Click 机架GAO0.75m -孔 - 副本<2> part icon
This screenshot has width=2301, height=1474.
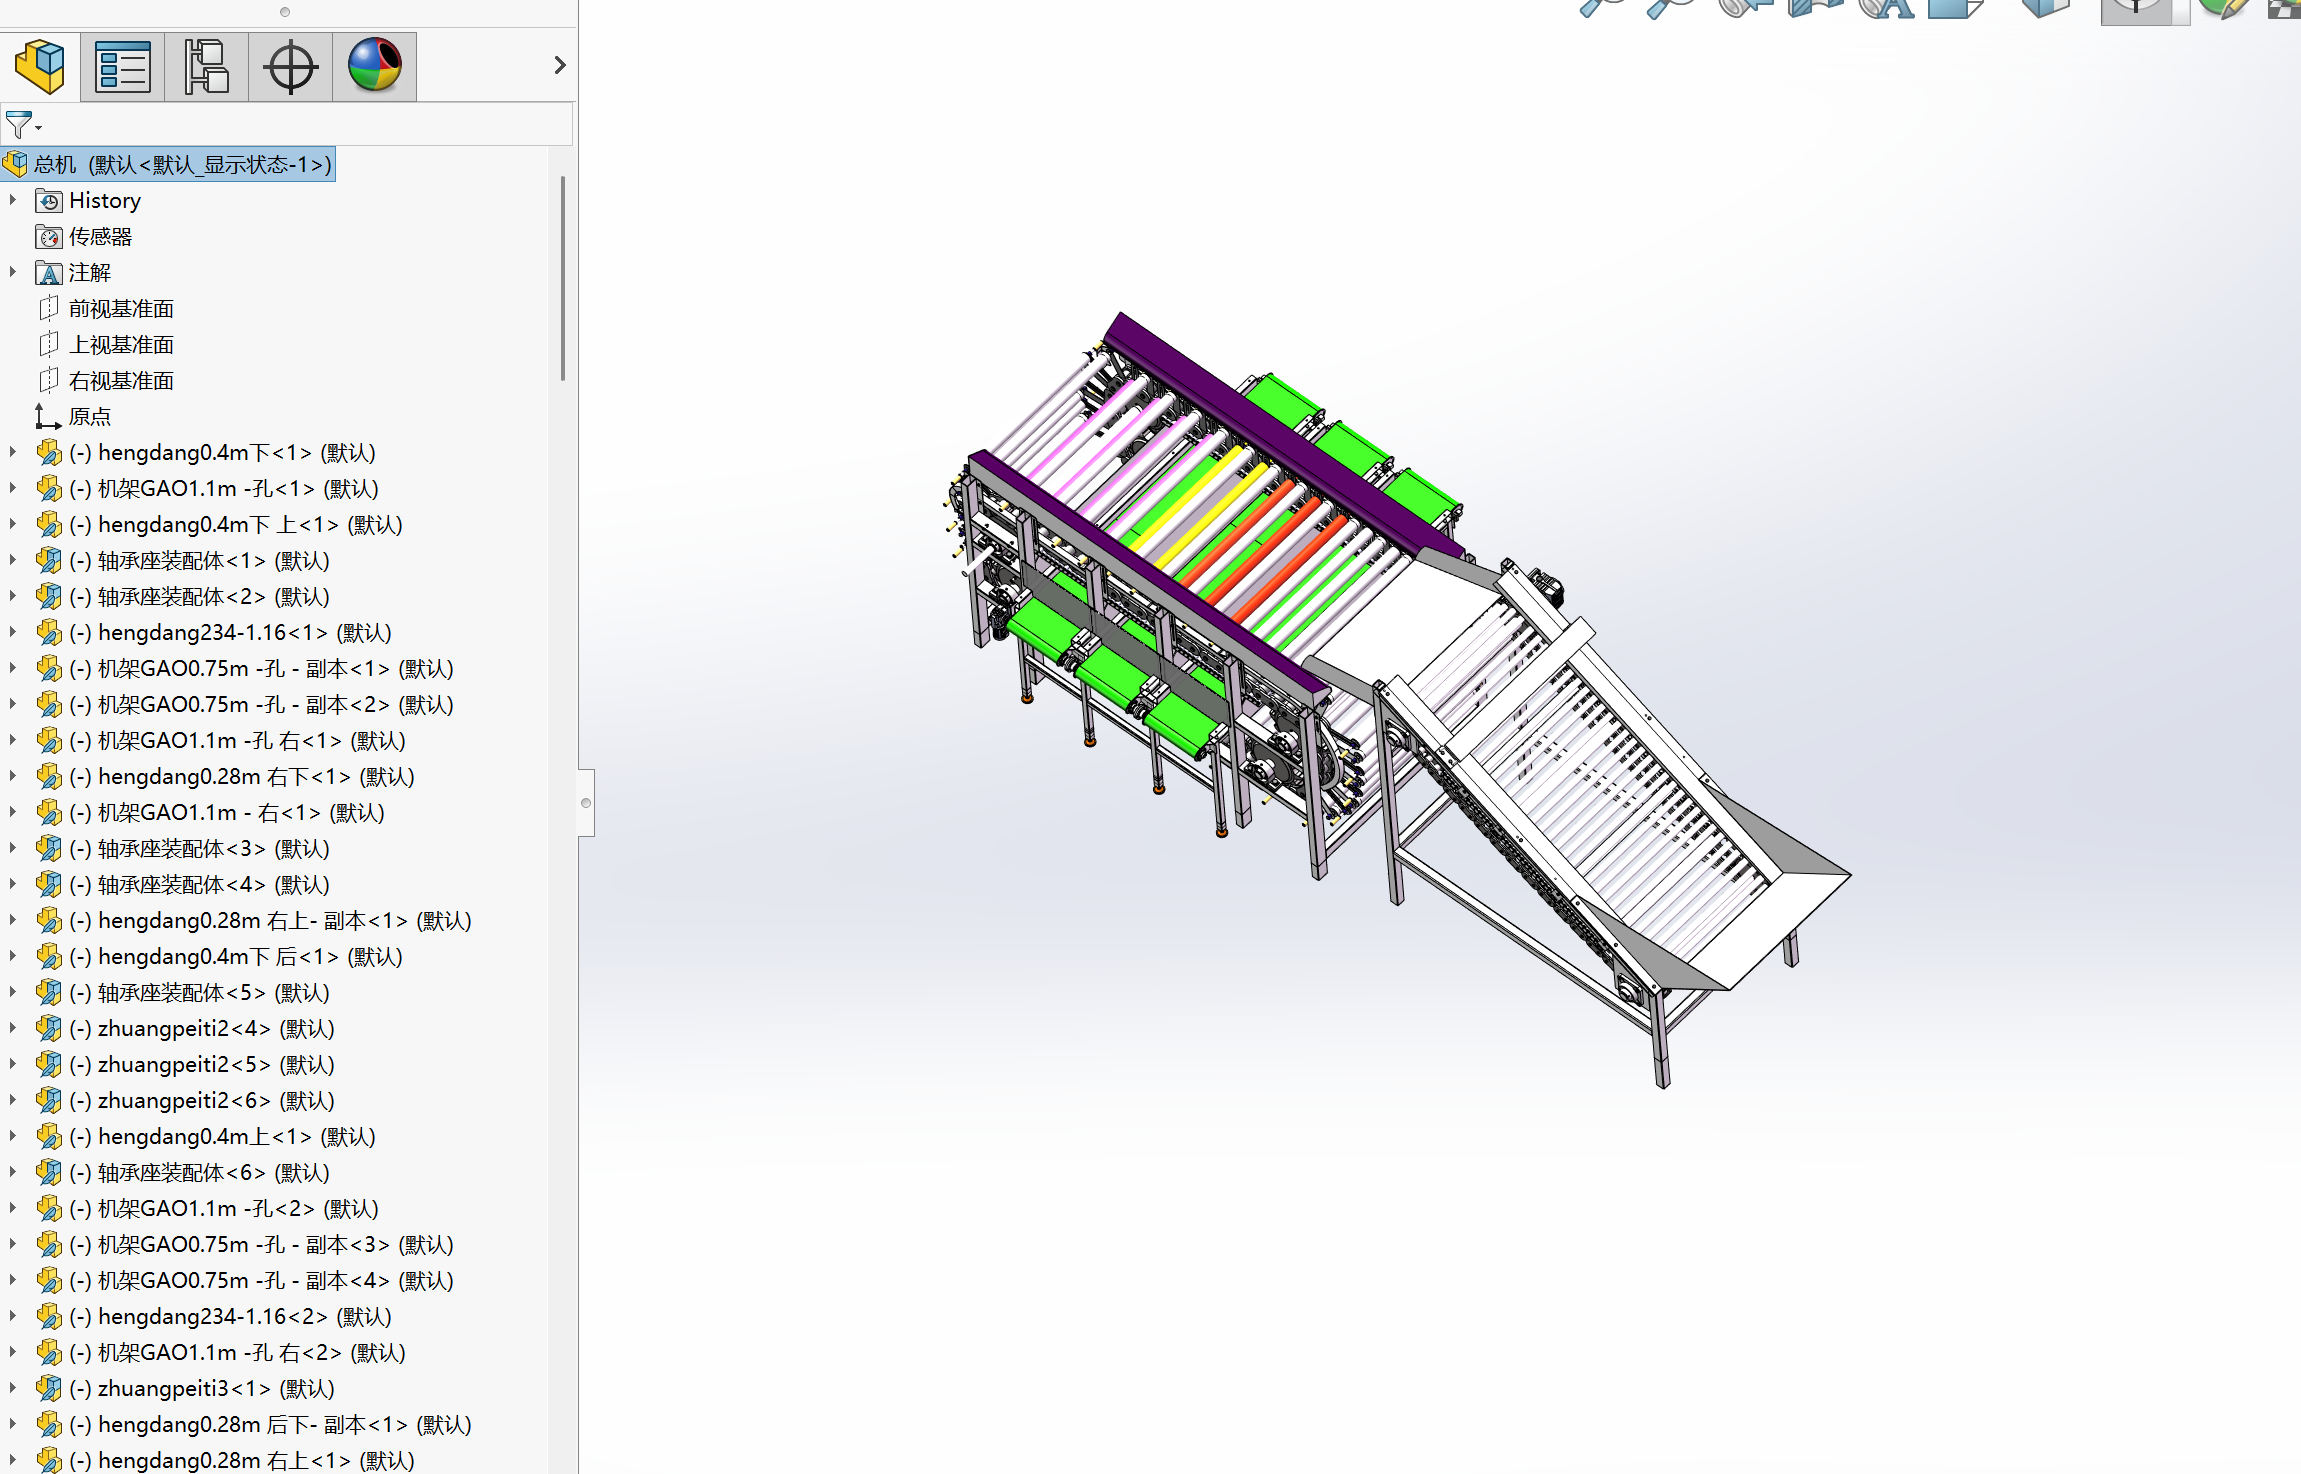(49, 705)
